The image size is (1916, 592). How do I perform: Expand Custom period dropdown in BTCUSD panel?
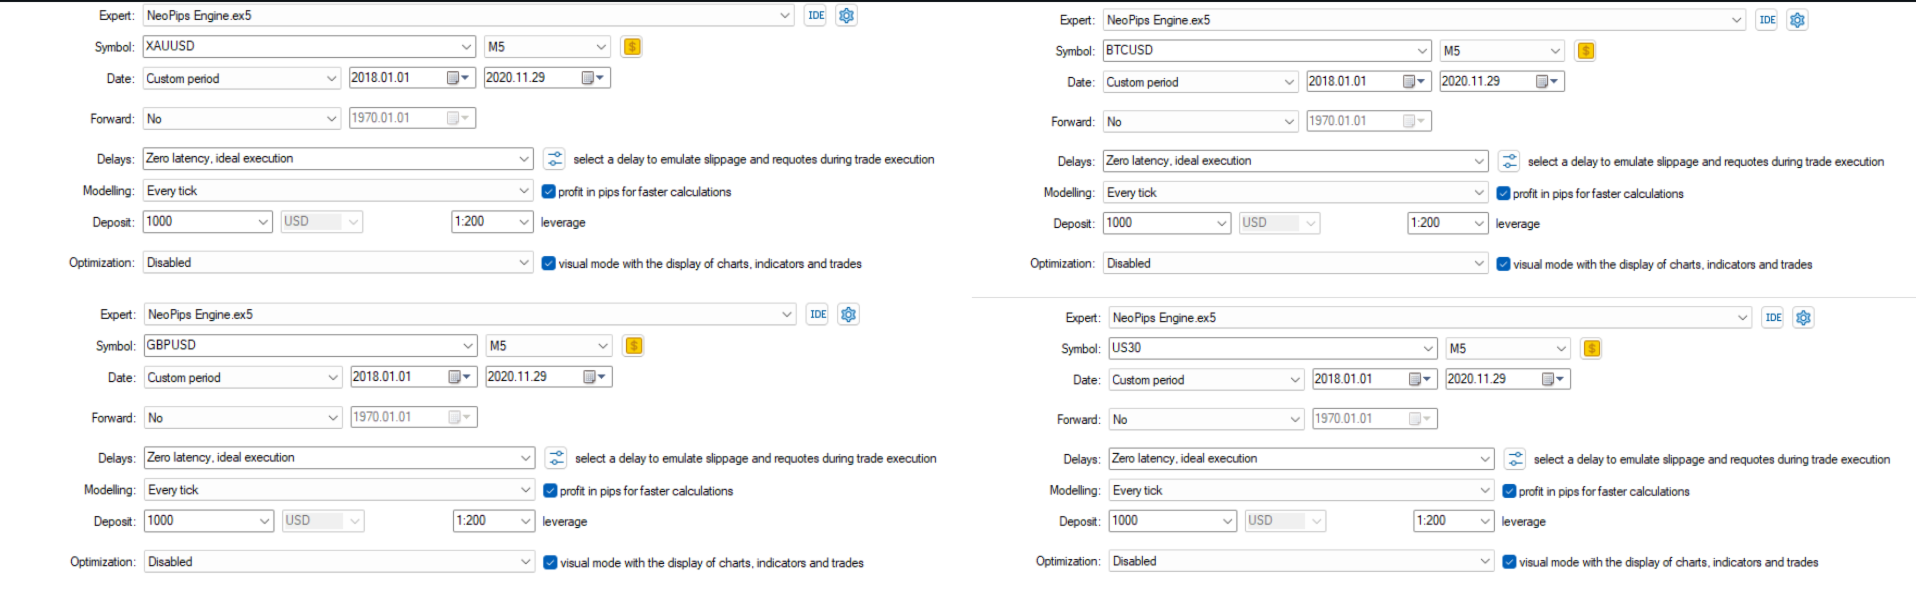point(1289,83)
